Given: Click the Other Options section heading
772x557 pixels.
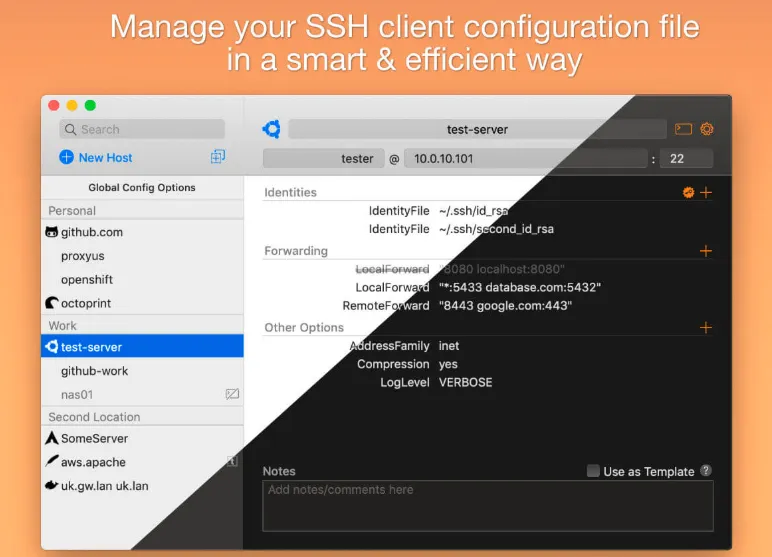Looking at the screenshot, I should [304, 328].
